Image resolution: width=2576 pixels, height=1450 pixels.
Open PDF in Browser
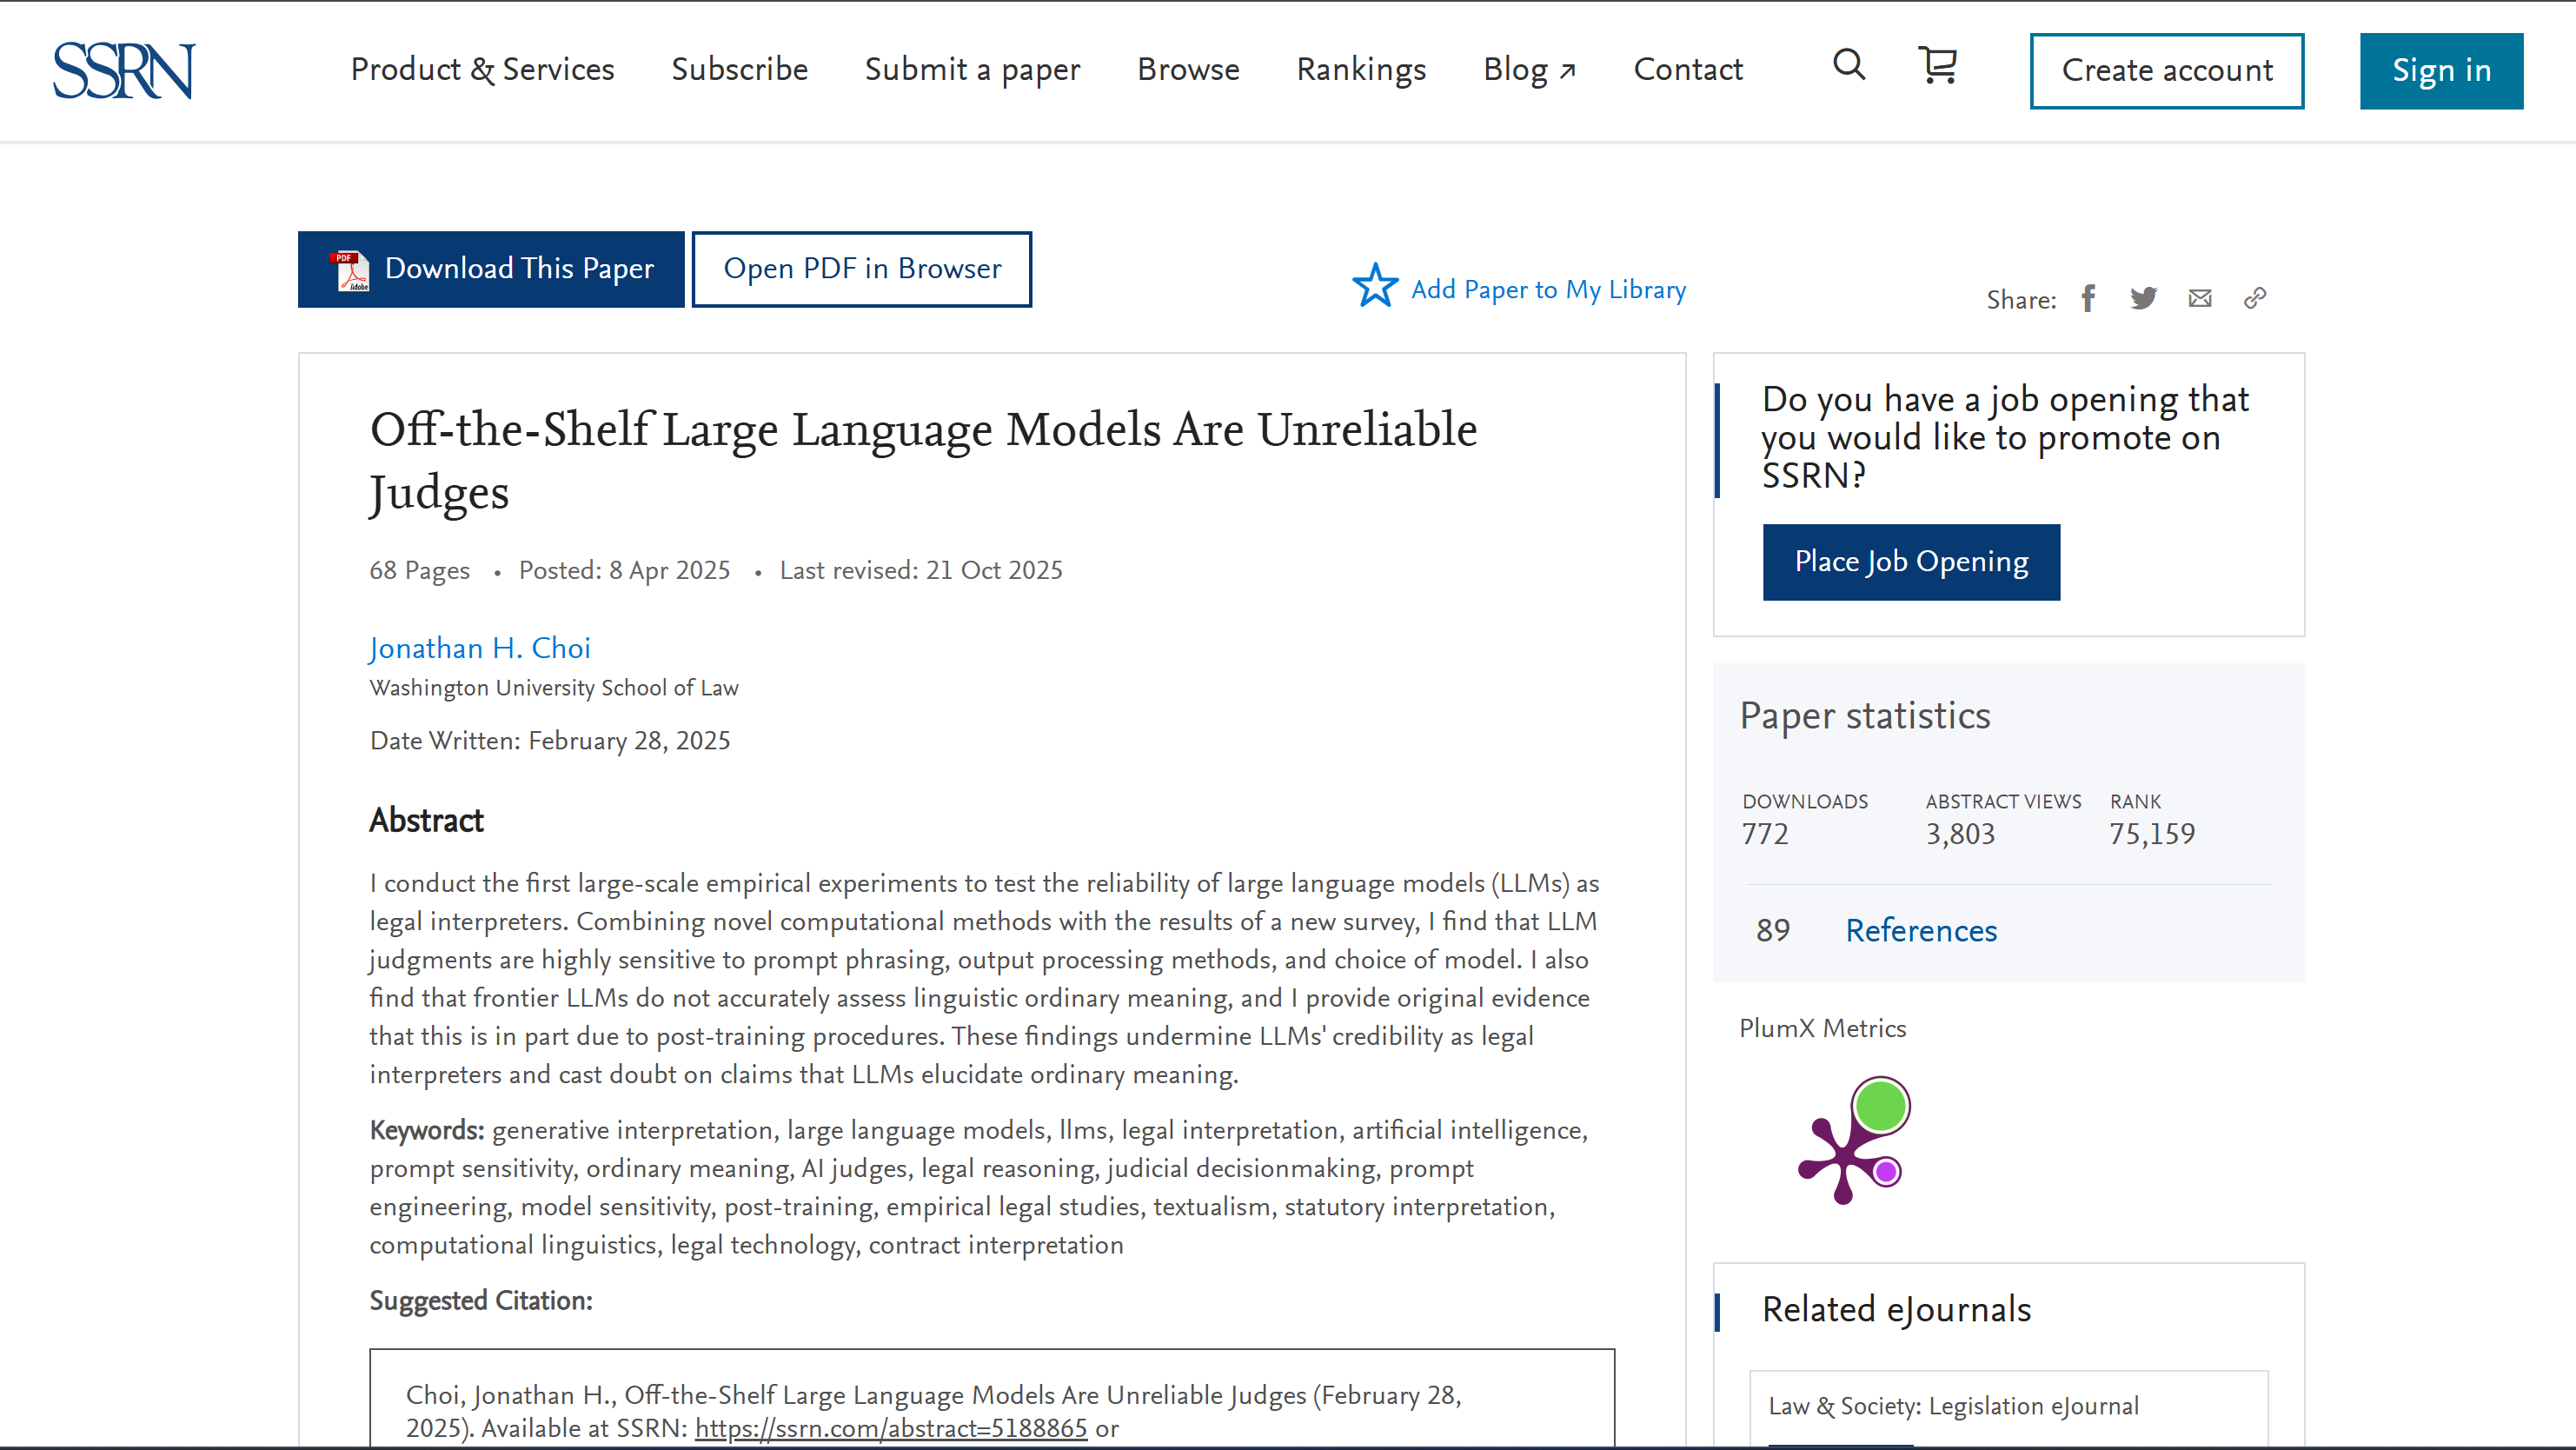(x=861, y=267)
